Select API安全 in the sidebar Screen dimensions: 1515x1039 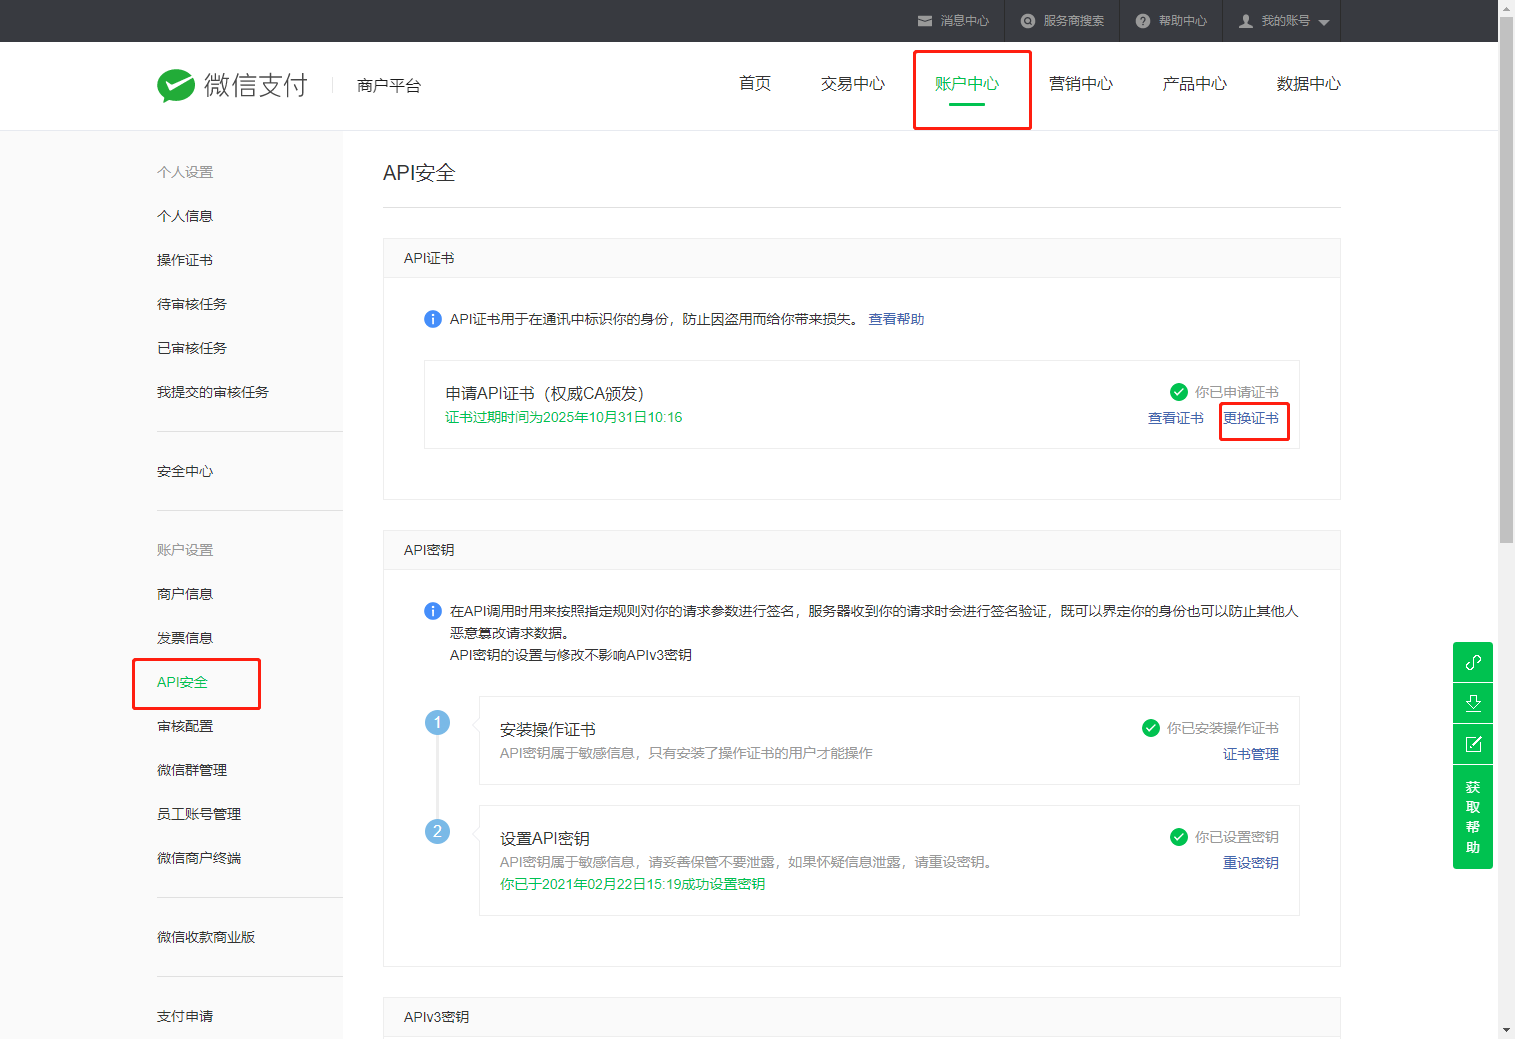point(182,682)
